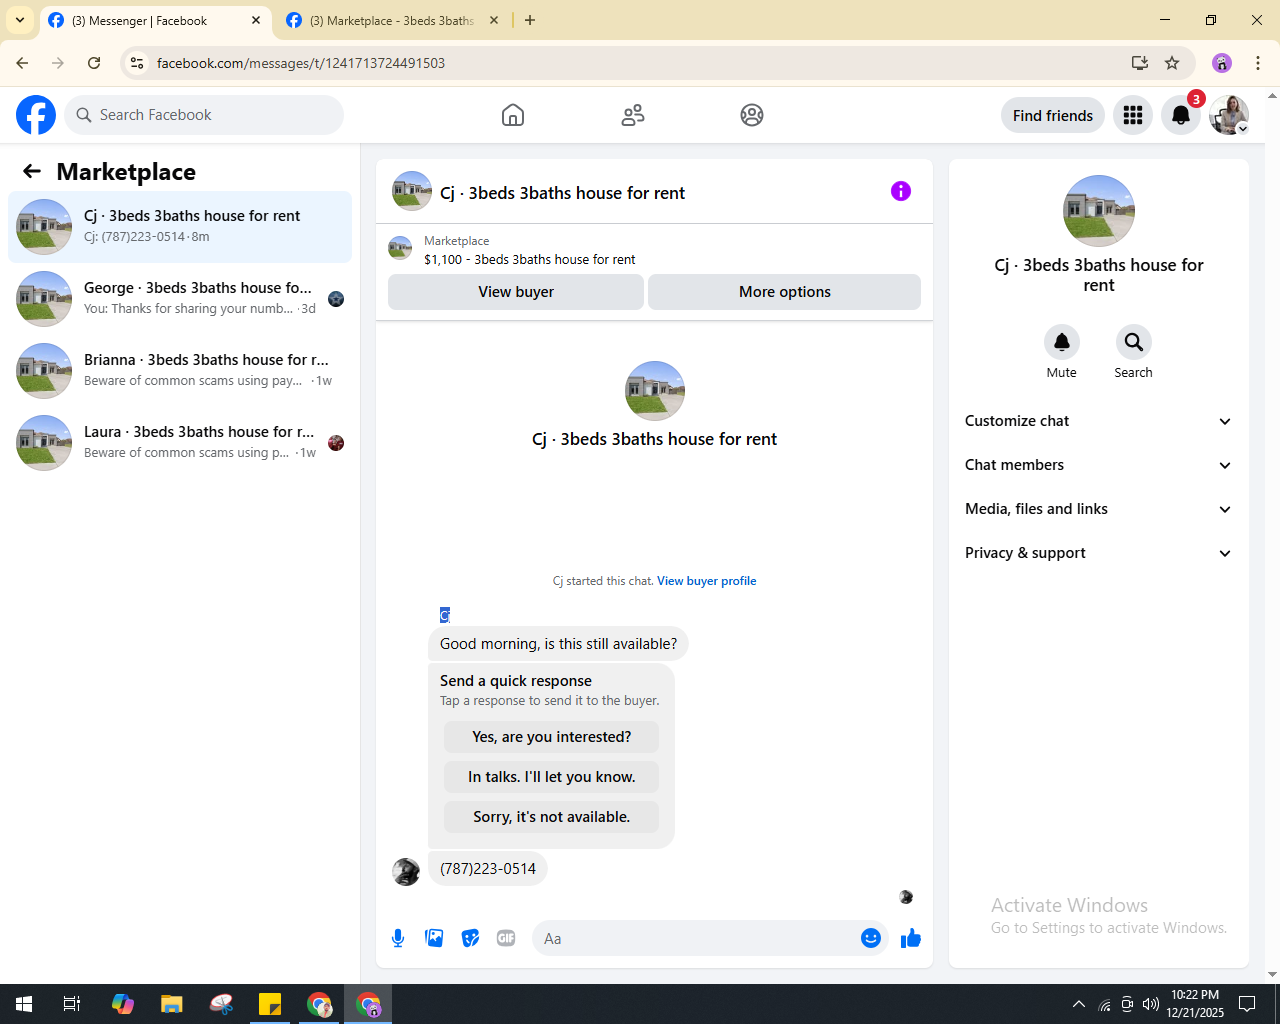Go to the Home feed icon

click(x=513, y=115)
